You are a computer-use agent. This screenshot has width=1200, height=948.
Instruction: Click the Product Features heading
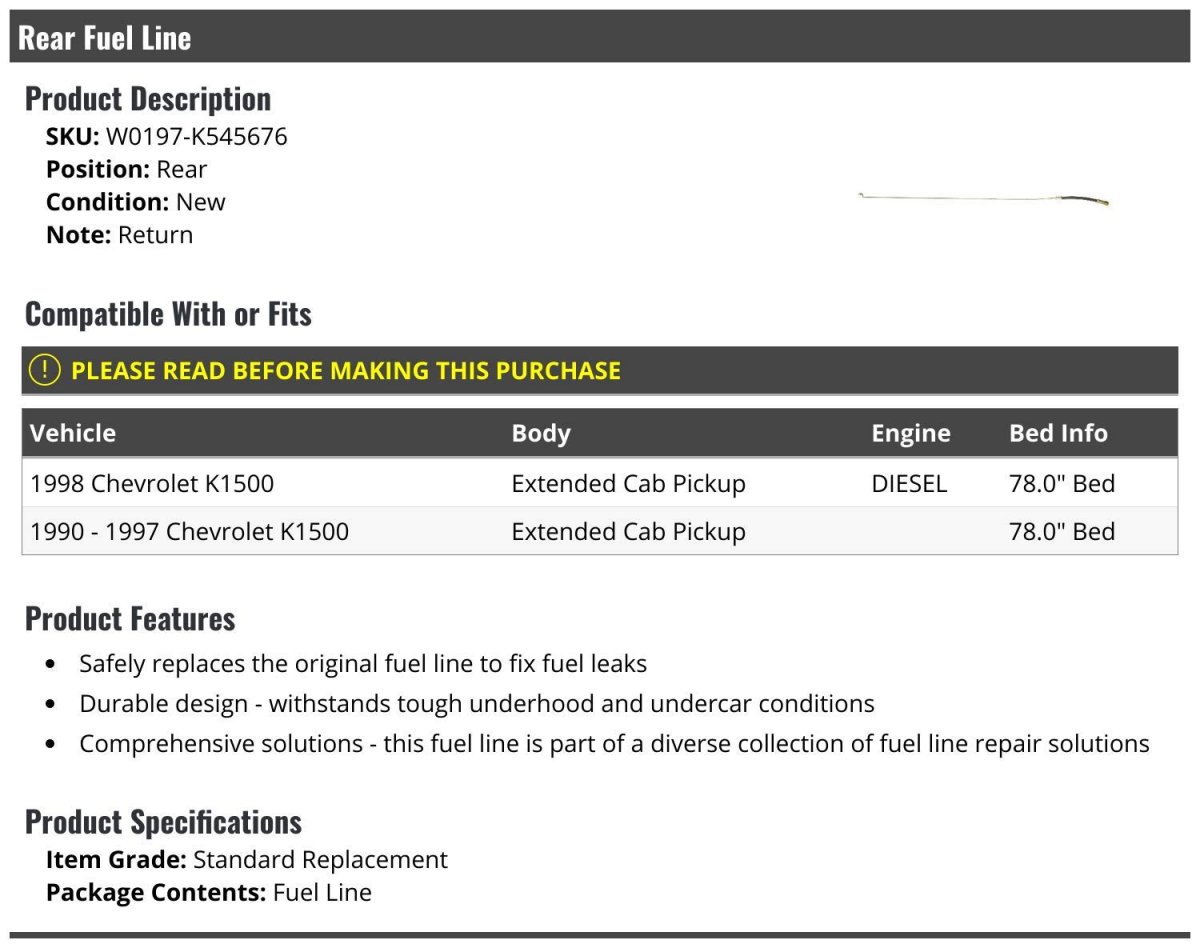point(130,619)
